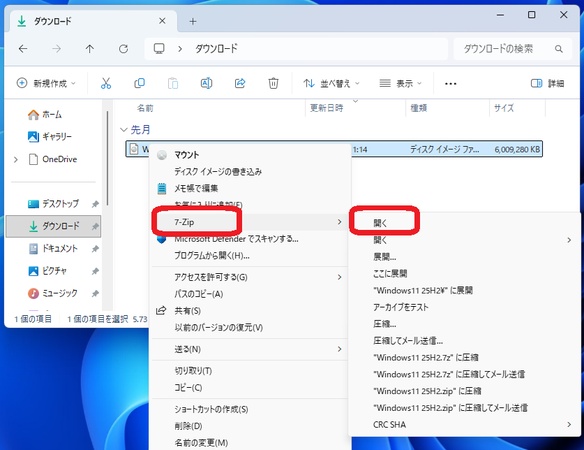Add a new tab with plus button
The width and height of the screenshot is (584, 450).
pyautogui.click(x=193, y=22)
